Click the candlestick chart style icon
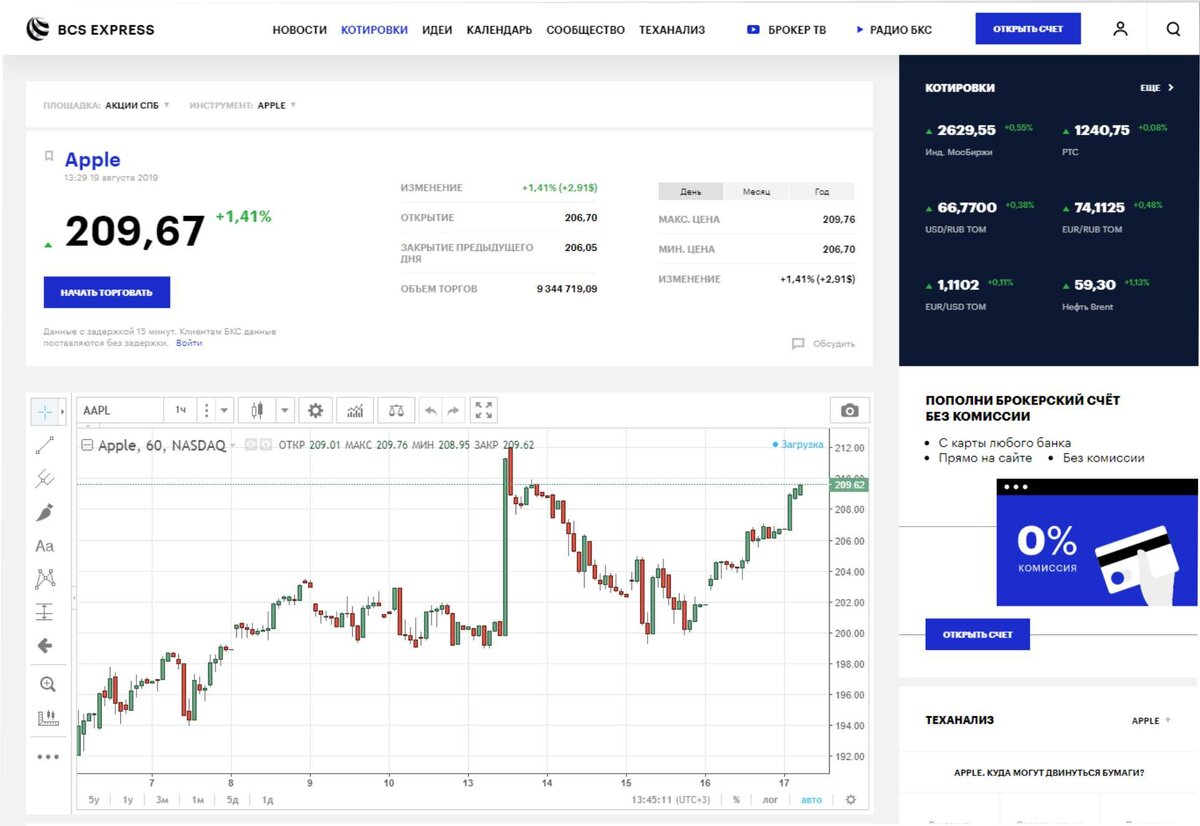Screen dimensions: 1200x826 tap(257, 410)
